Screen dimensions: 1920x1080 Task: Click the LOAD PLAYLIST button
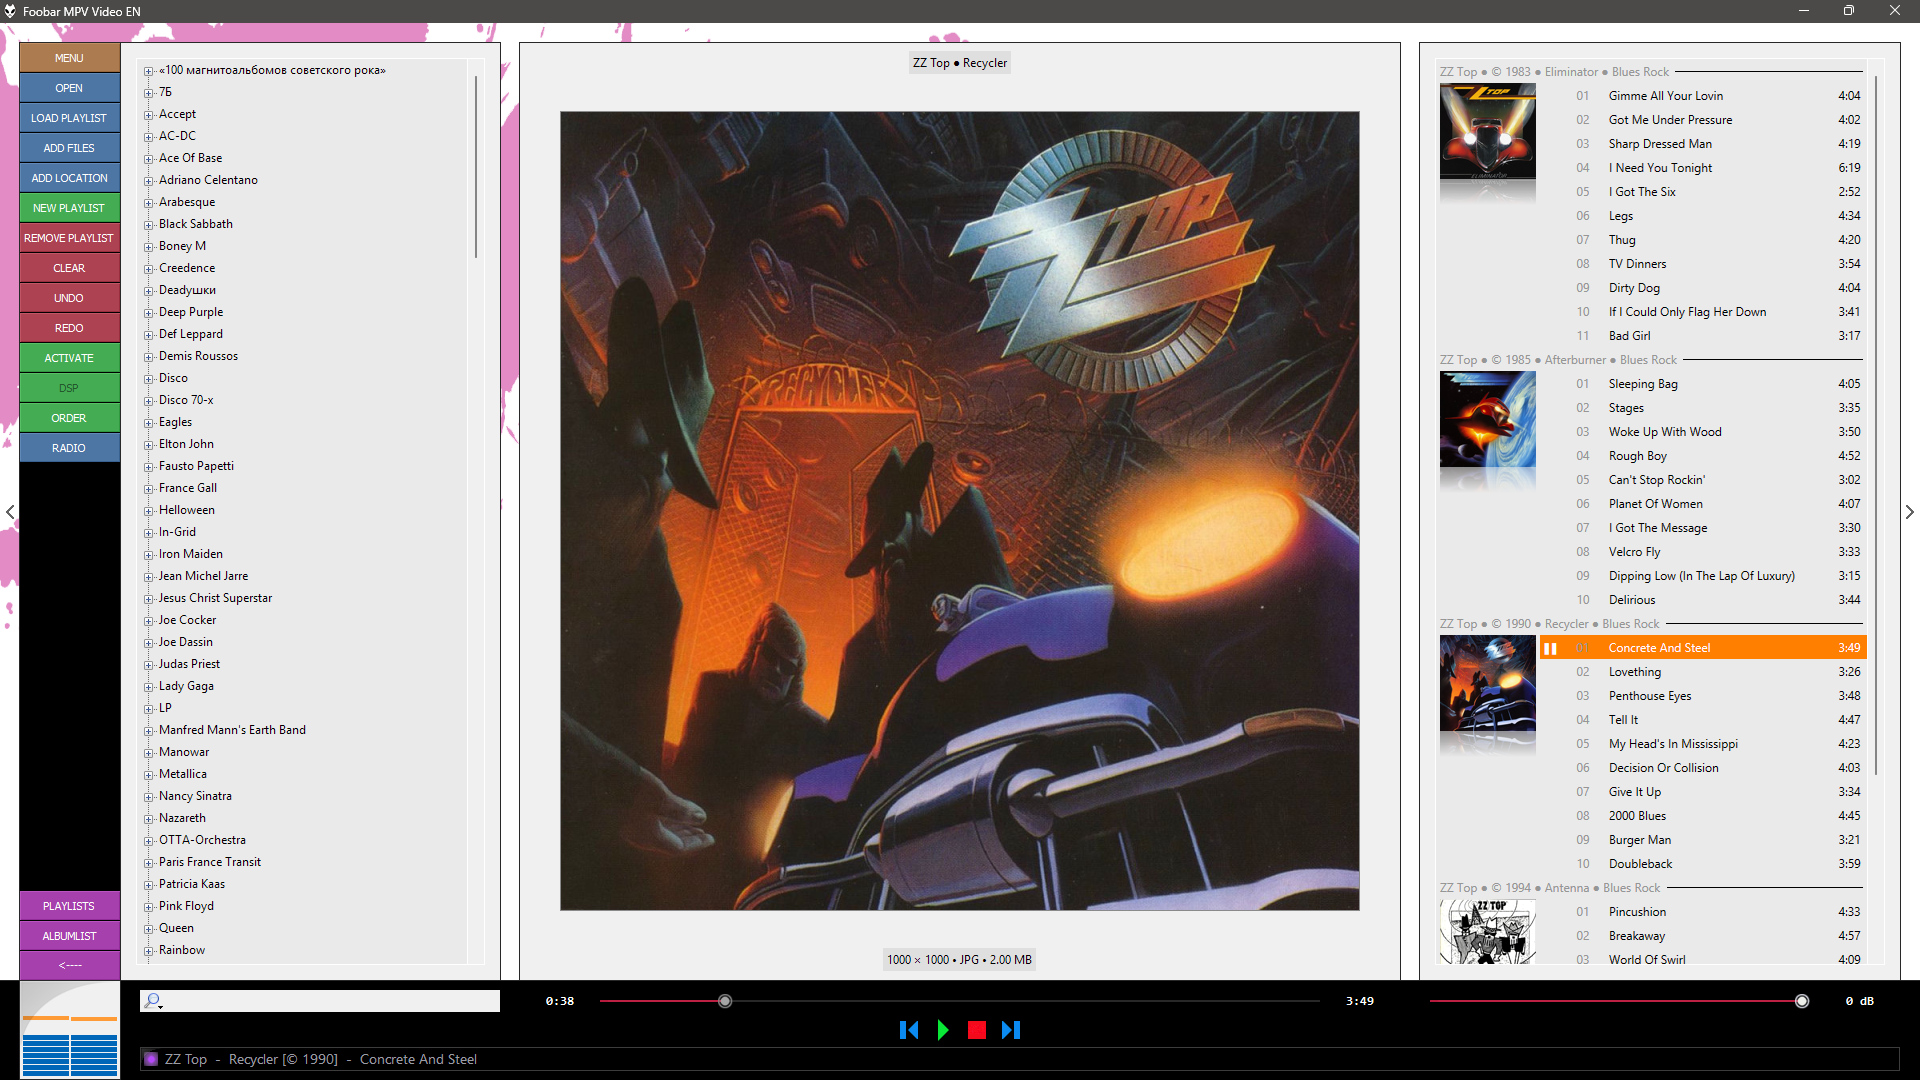(x=69, y=118)
